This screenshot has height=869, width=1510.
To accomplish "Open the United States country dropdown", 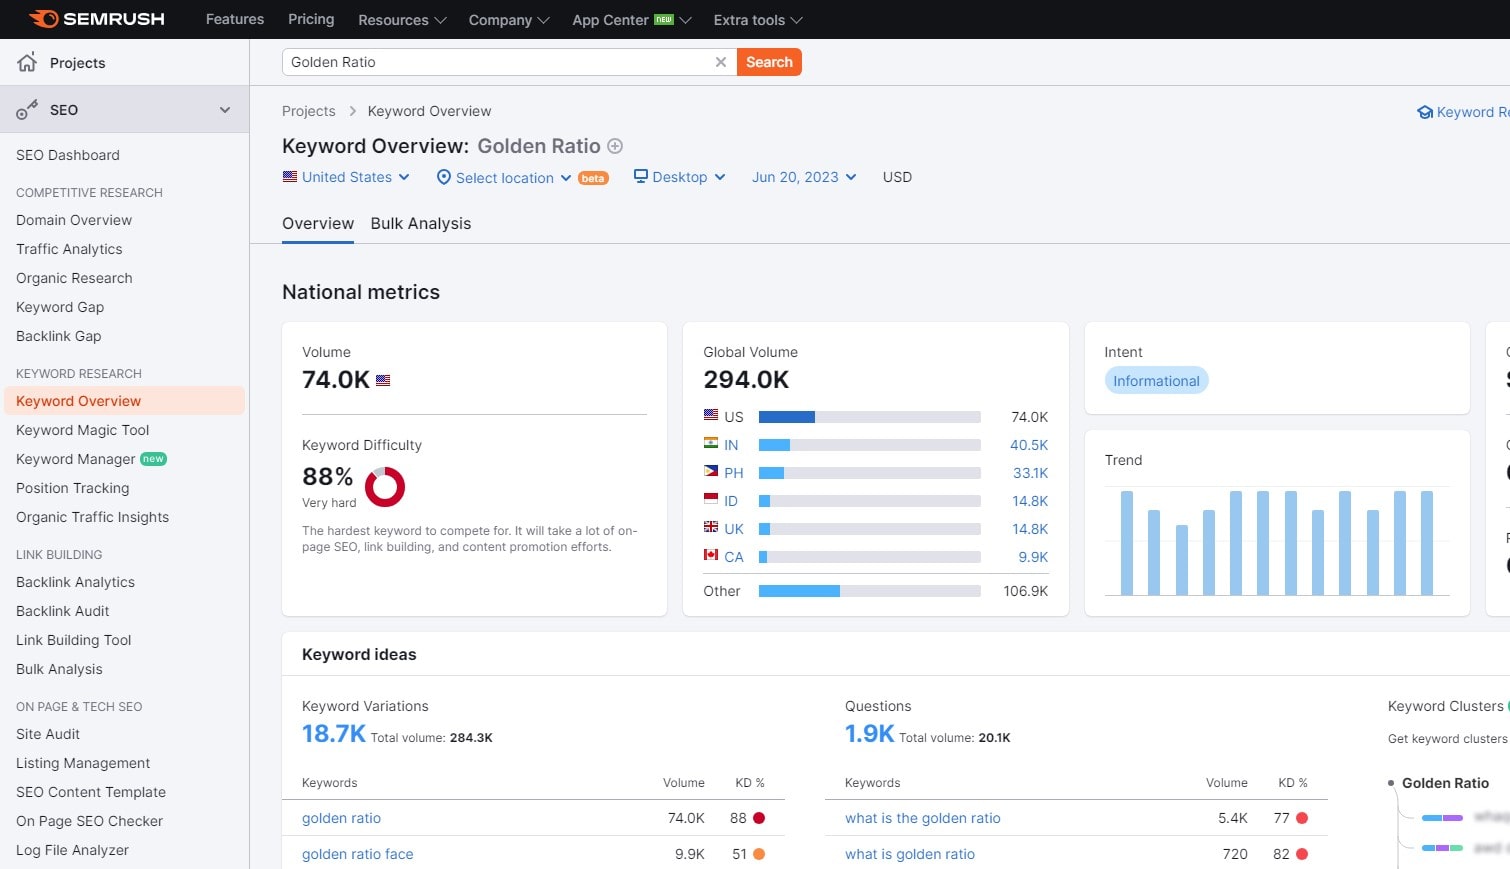I will point(346,177).
